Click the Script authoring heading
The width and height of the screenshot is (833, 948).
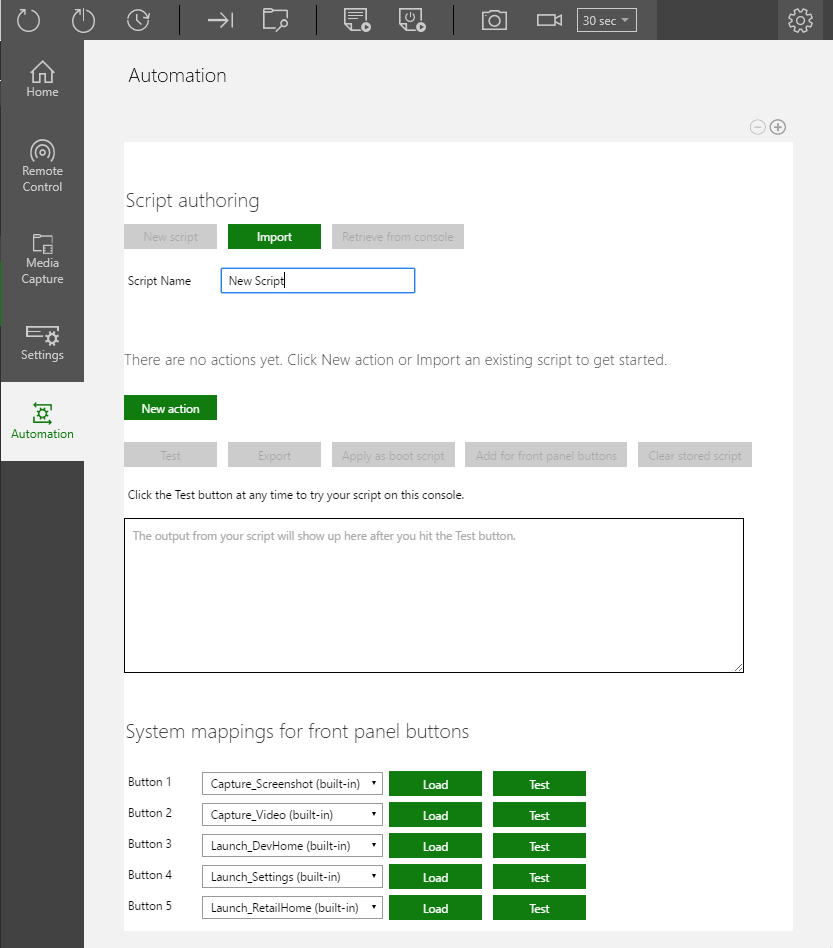tap(192, 201)
